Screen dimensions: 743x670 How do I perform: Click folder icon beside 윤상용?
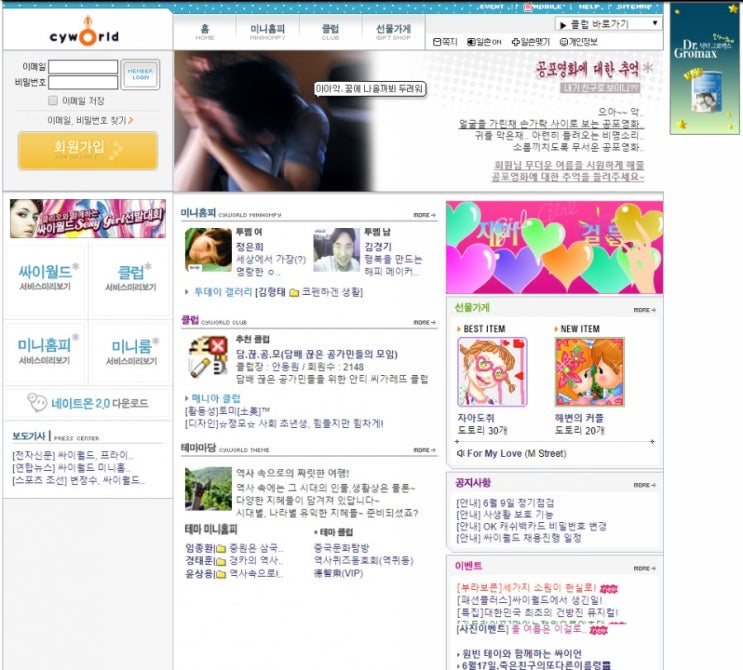[221, 574]
